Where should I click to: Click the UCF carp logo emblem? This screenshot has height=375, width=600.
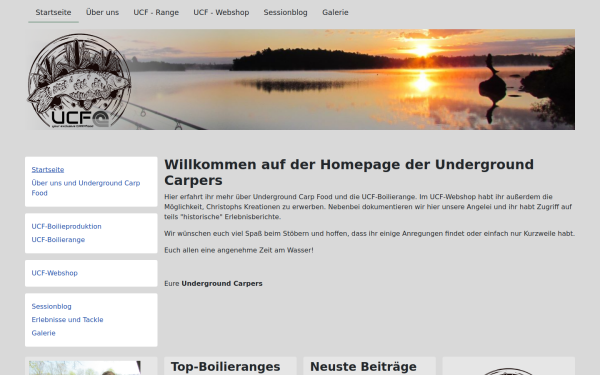pyautogui.click(x=79, y=81)
